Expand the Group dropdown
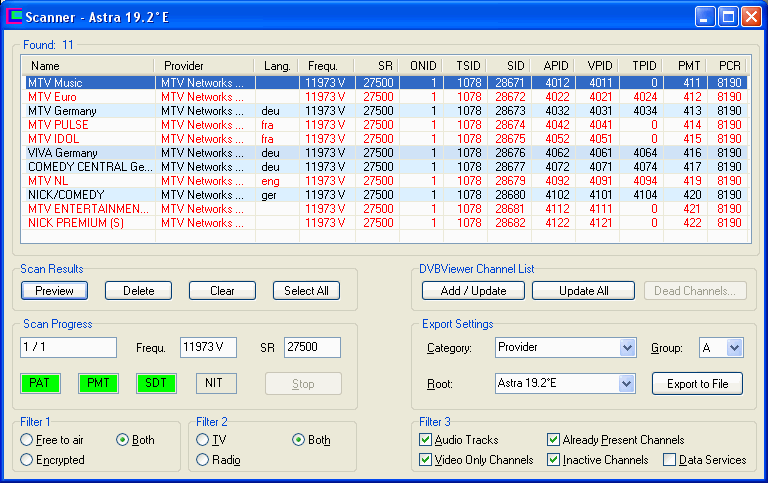Viewport: 768px width, 483px height. coord(735,348)
